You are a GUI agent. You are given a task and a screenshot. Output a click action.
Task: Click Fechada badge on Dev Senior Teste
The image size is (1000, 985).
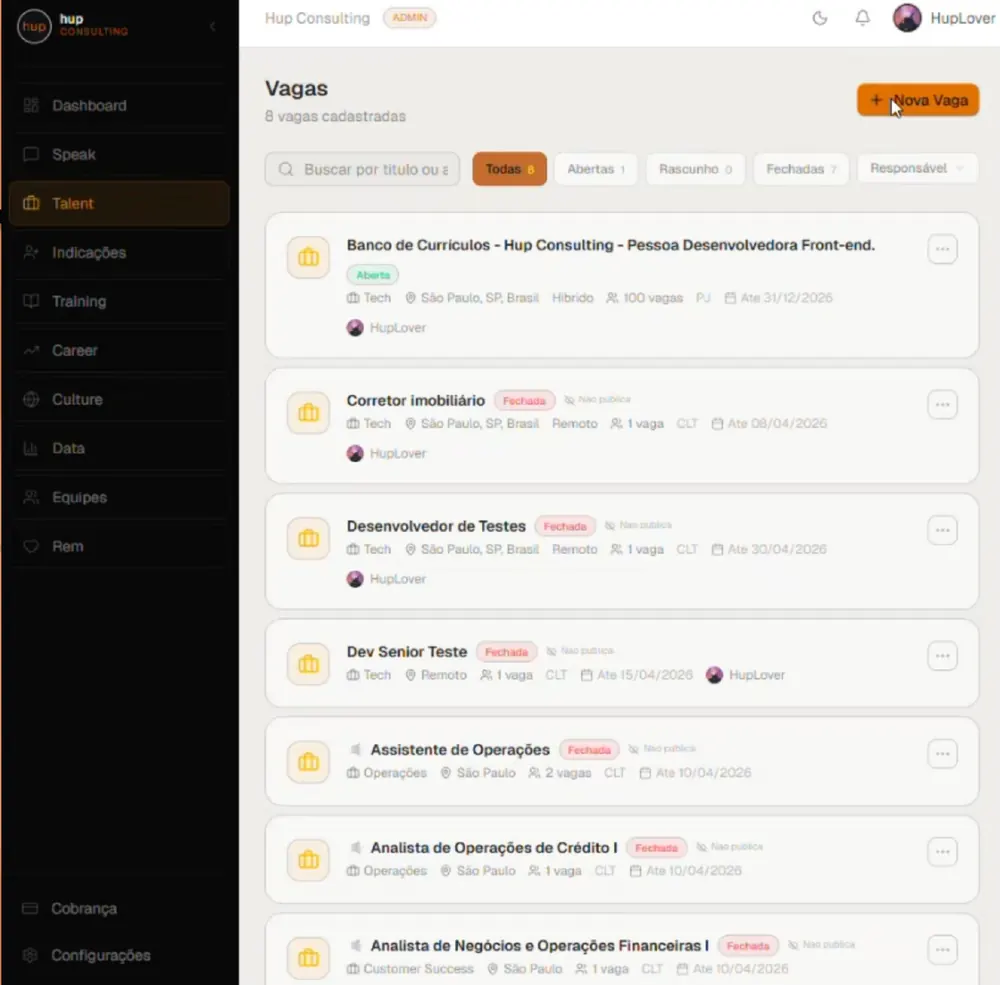pos(506,652)
